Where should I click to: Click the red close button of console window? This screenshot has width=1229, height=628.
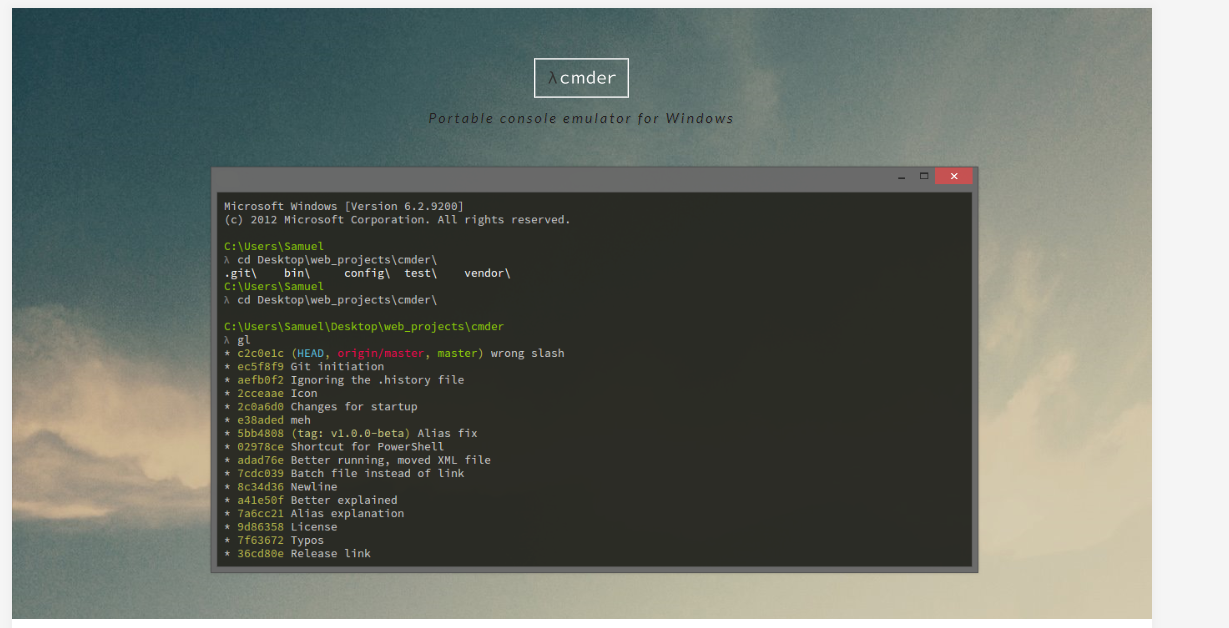coord(953,176)
